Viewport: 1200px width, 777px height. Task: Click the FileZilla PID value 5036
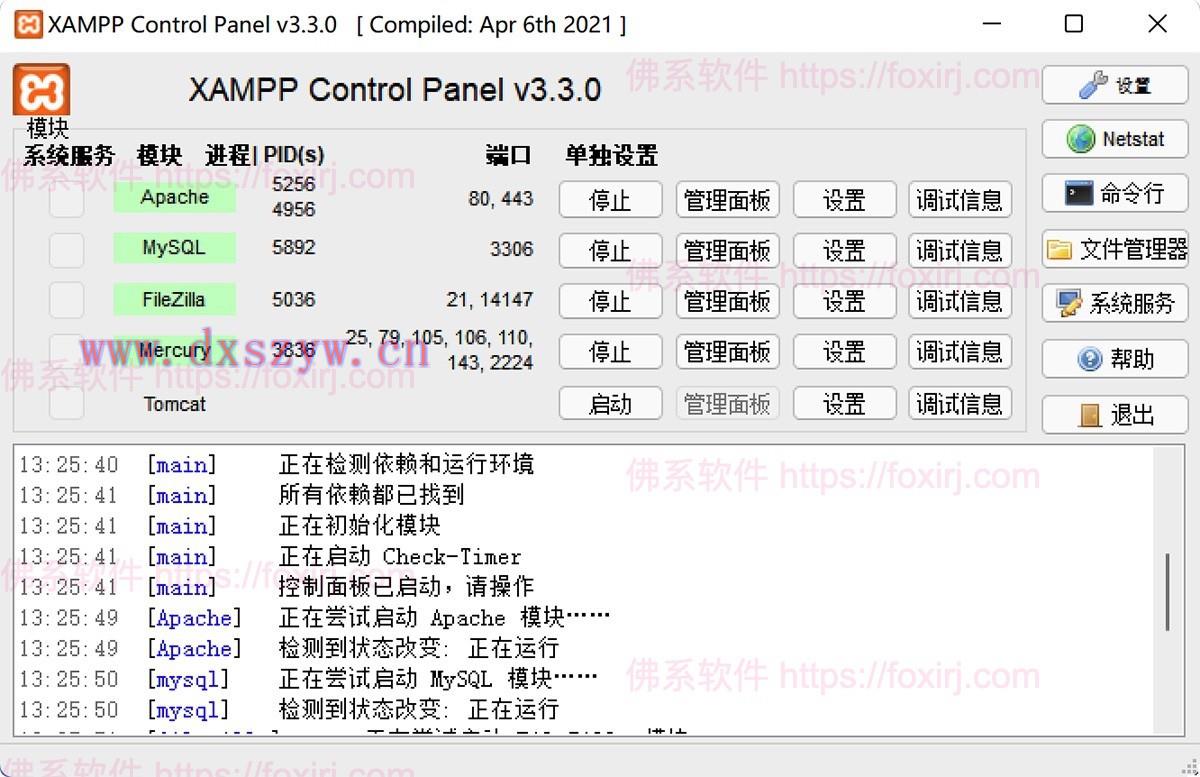(x=293, y=298)
